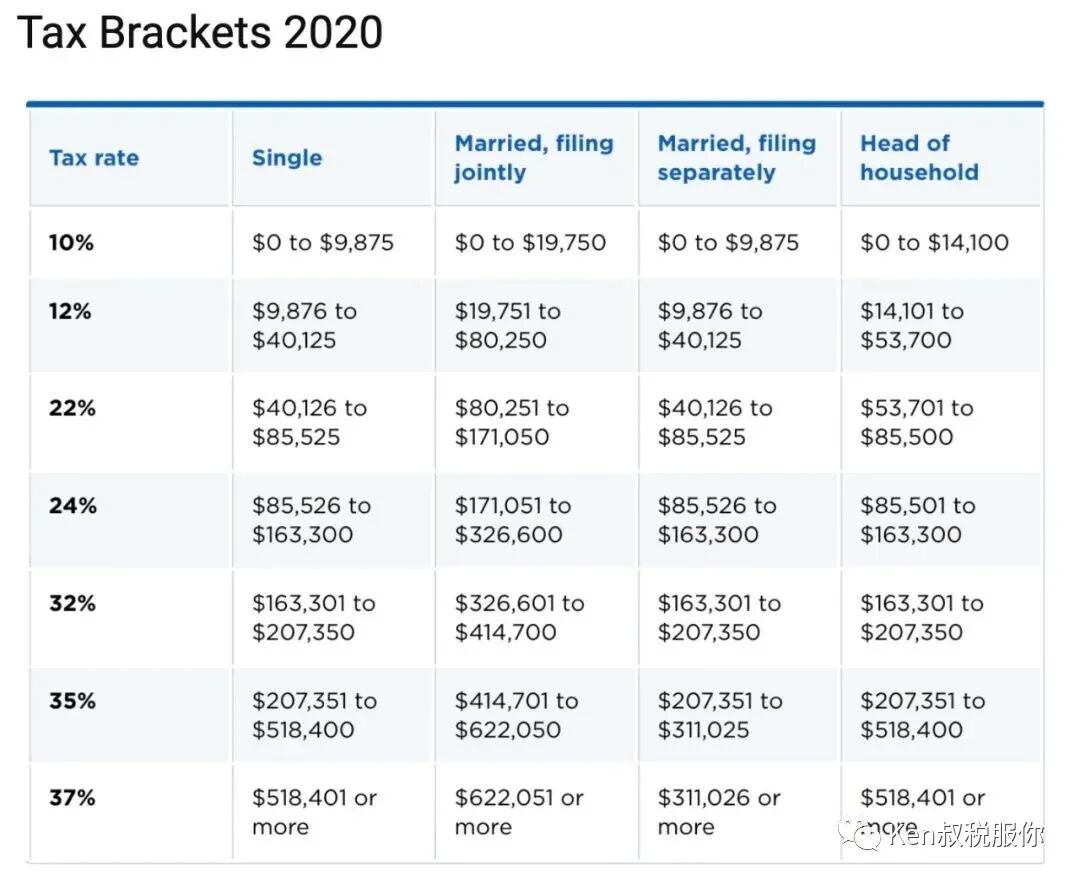Select the "Single" column header
The width and height of the screenshot is (1080, 883).
pos(287,158)
